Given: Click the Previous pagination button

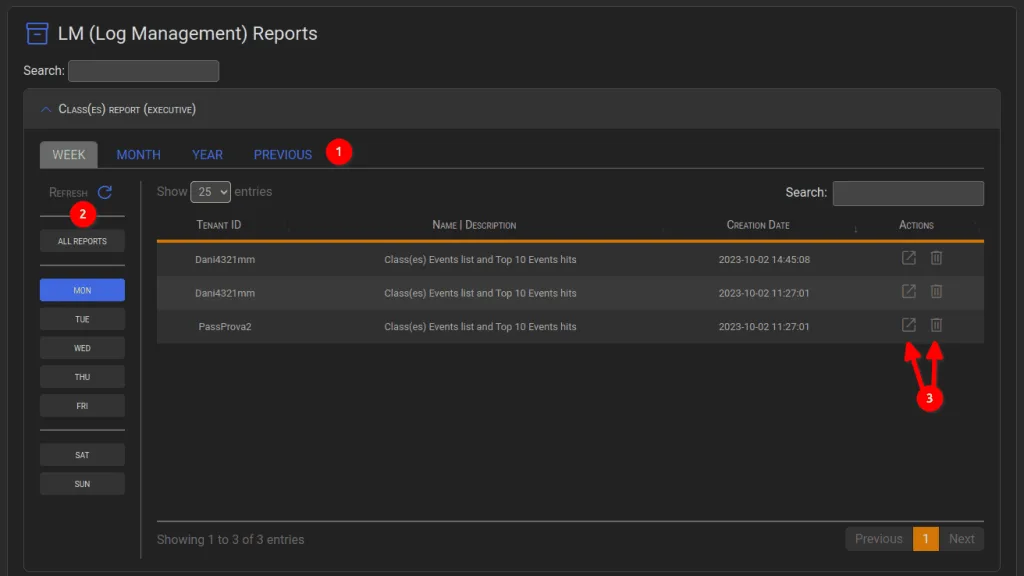Looking at the screenshot, I should click(878, 539).
